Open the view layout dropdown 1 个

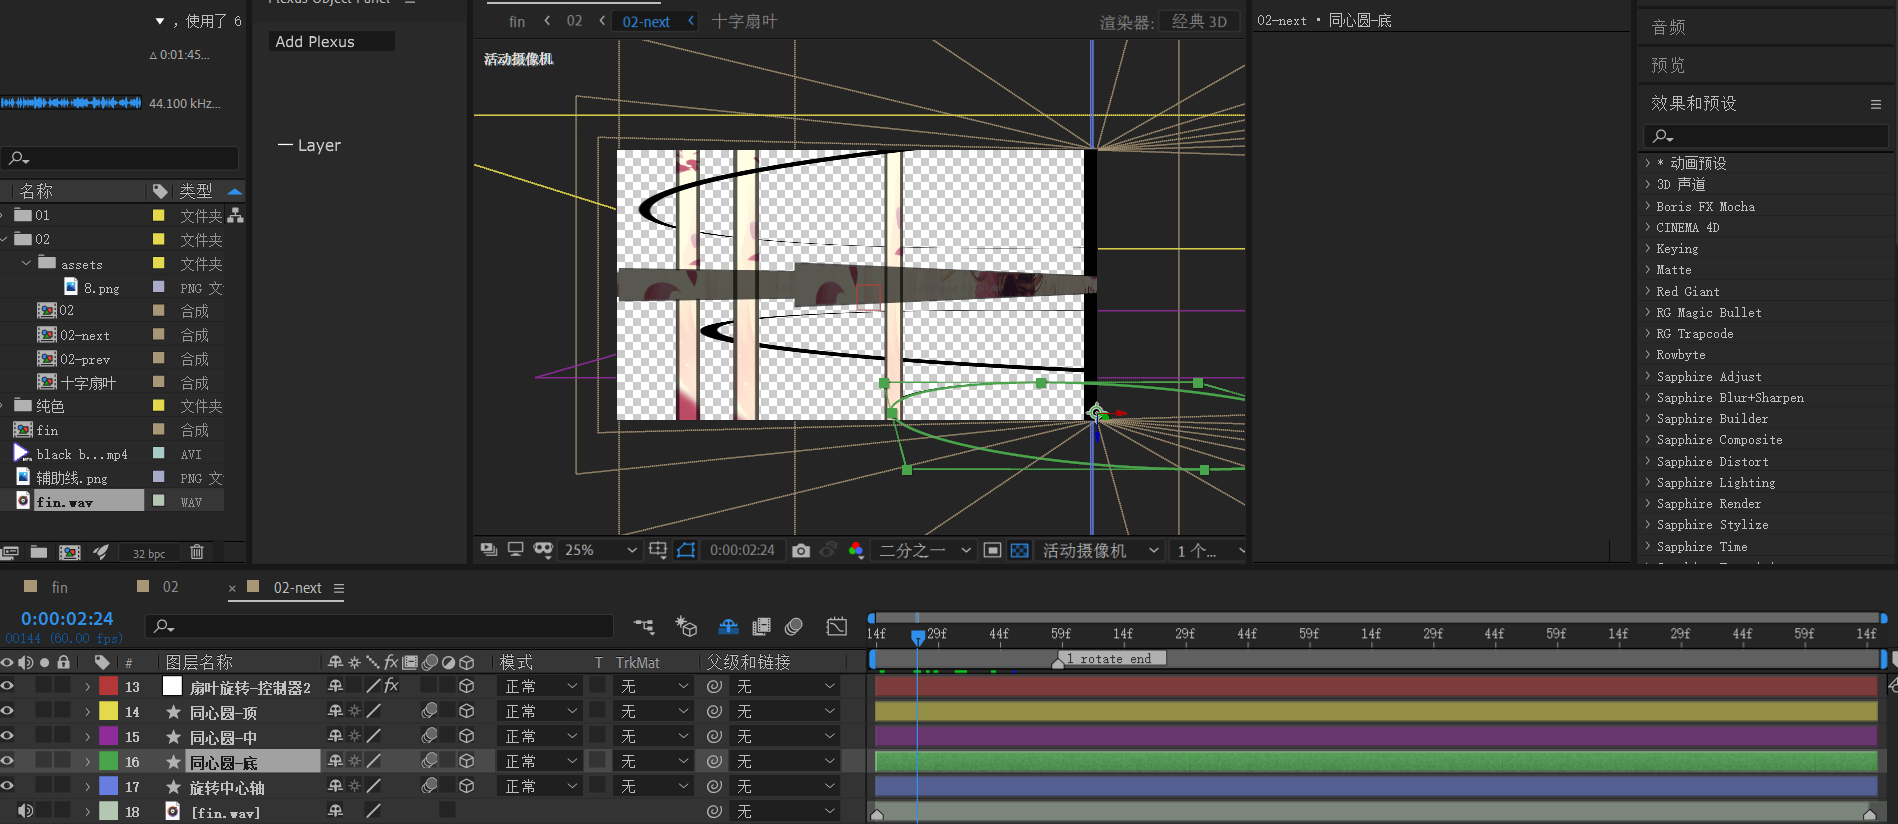tap(1210, 550)
